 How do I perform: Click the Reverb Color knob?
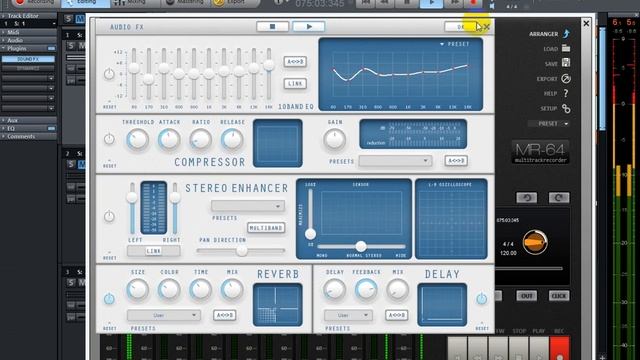(169, 290)
